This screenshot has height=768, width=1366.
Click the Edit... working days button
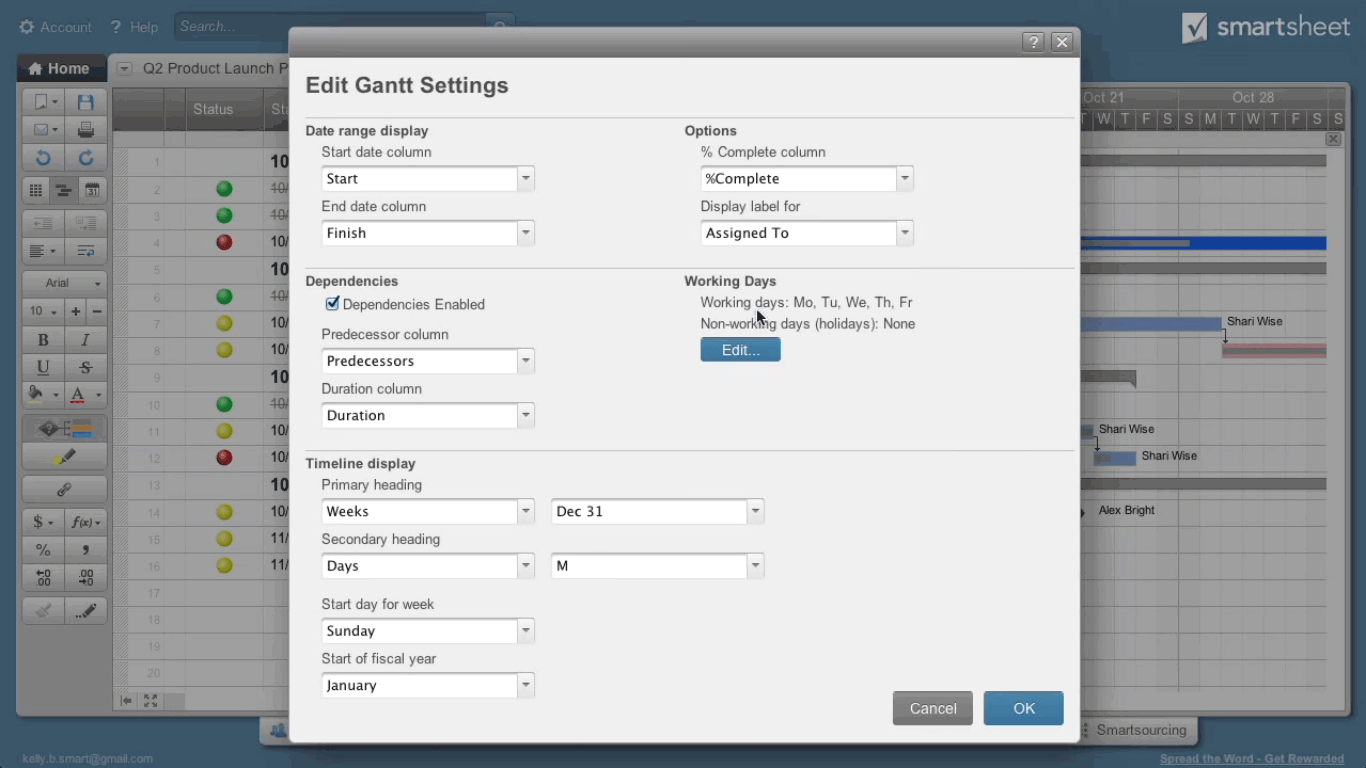[740, 350]
